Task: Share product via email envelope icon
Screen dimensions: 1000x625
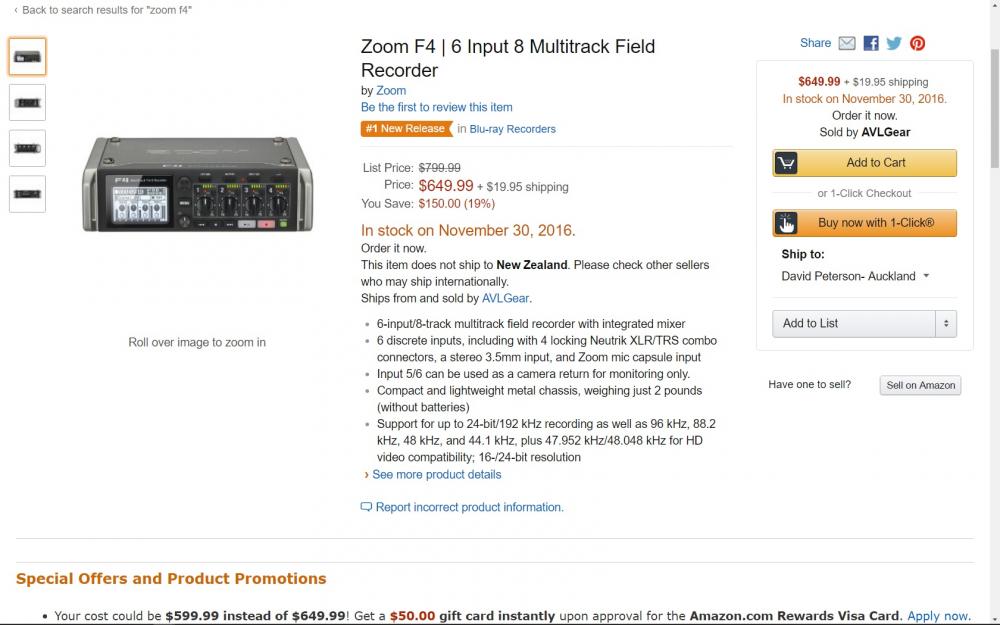Action: coord(847,43)
